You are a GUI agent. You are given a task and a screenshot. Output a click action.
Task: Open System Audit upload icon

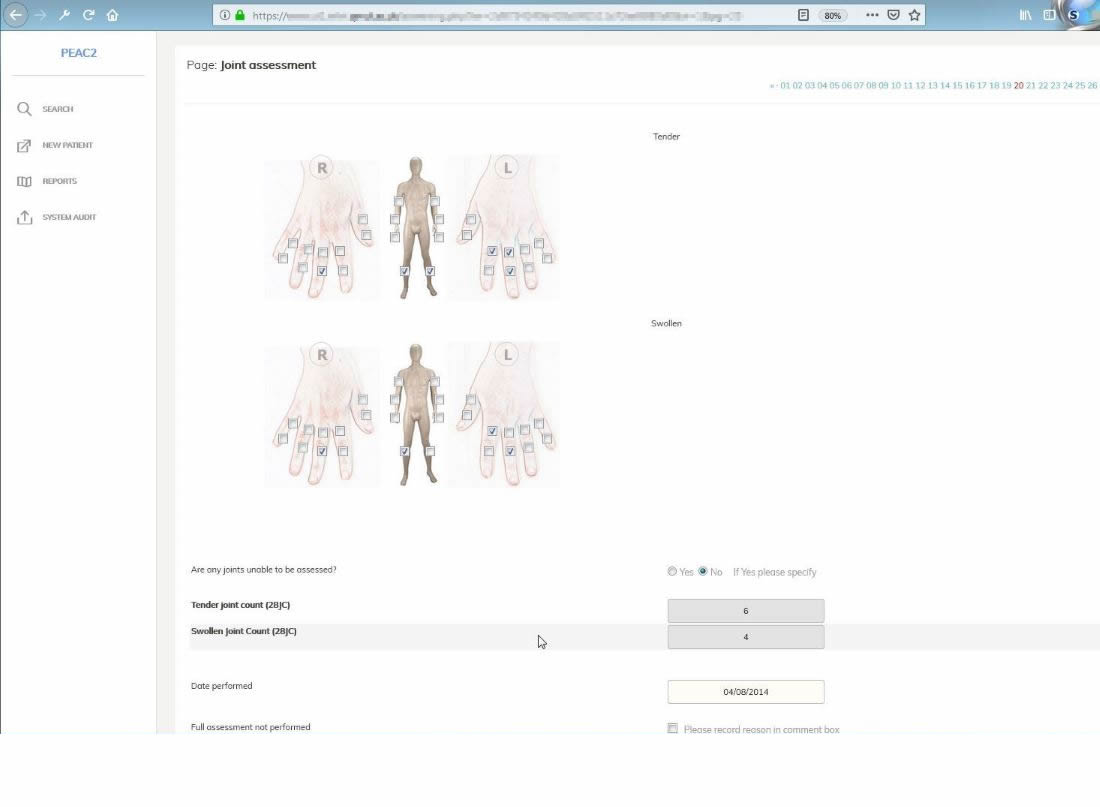pyautogui.click(x=25, y=218)
